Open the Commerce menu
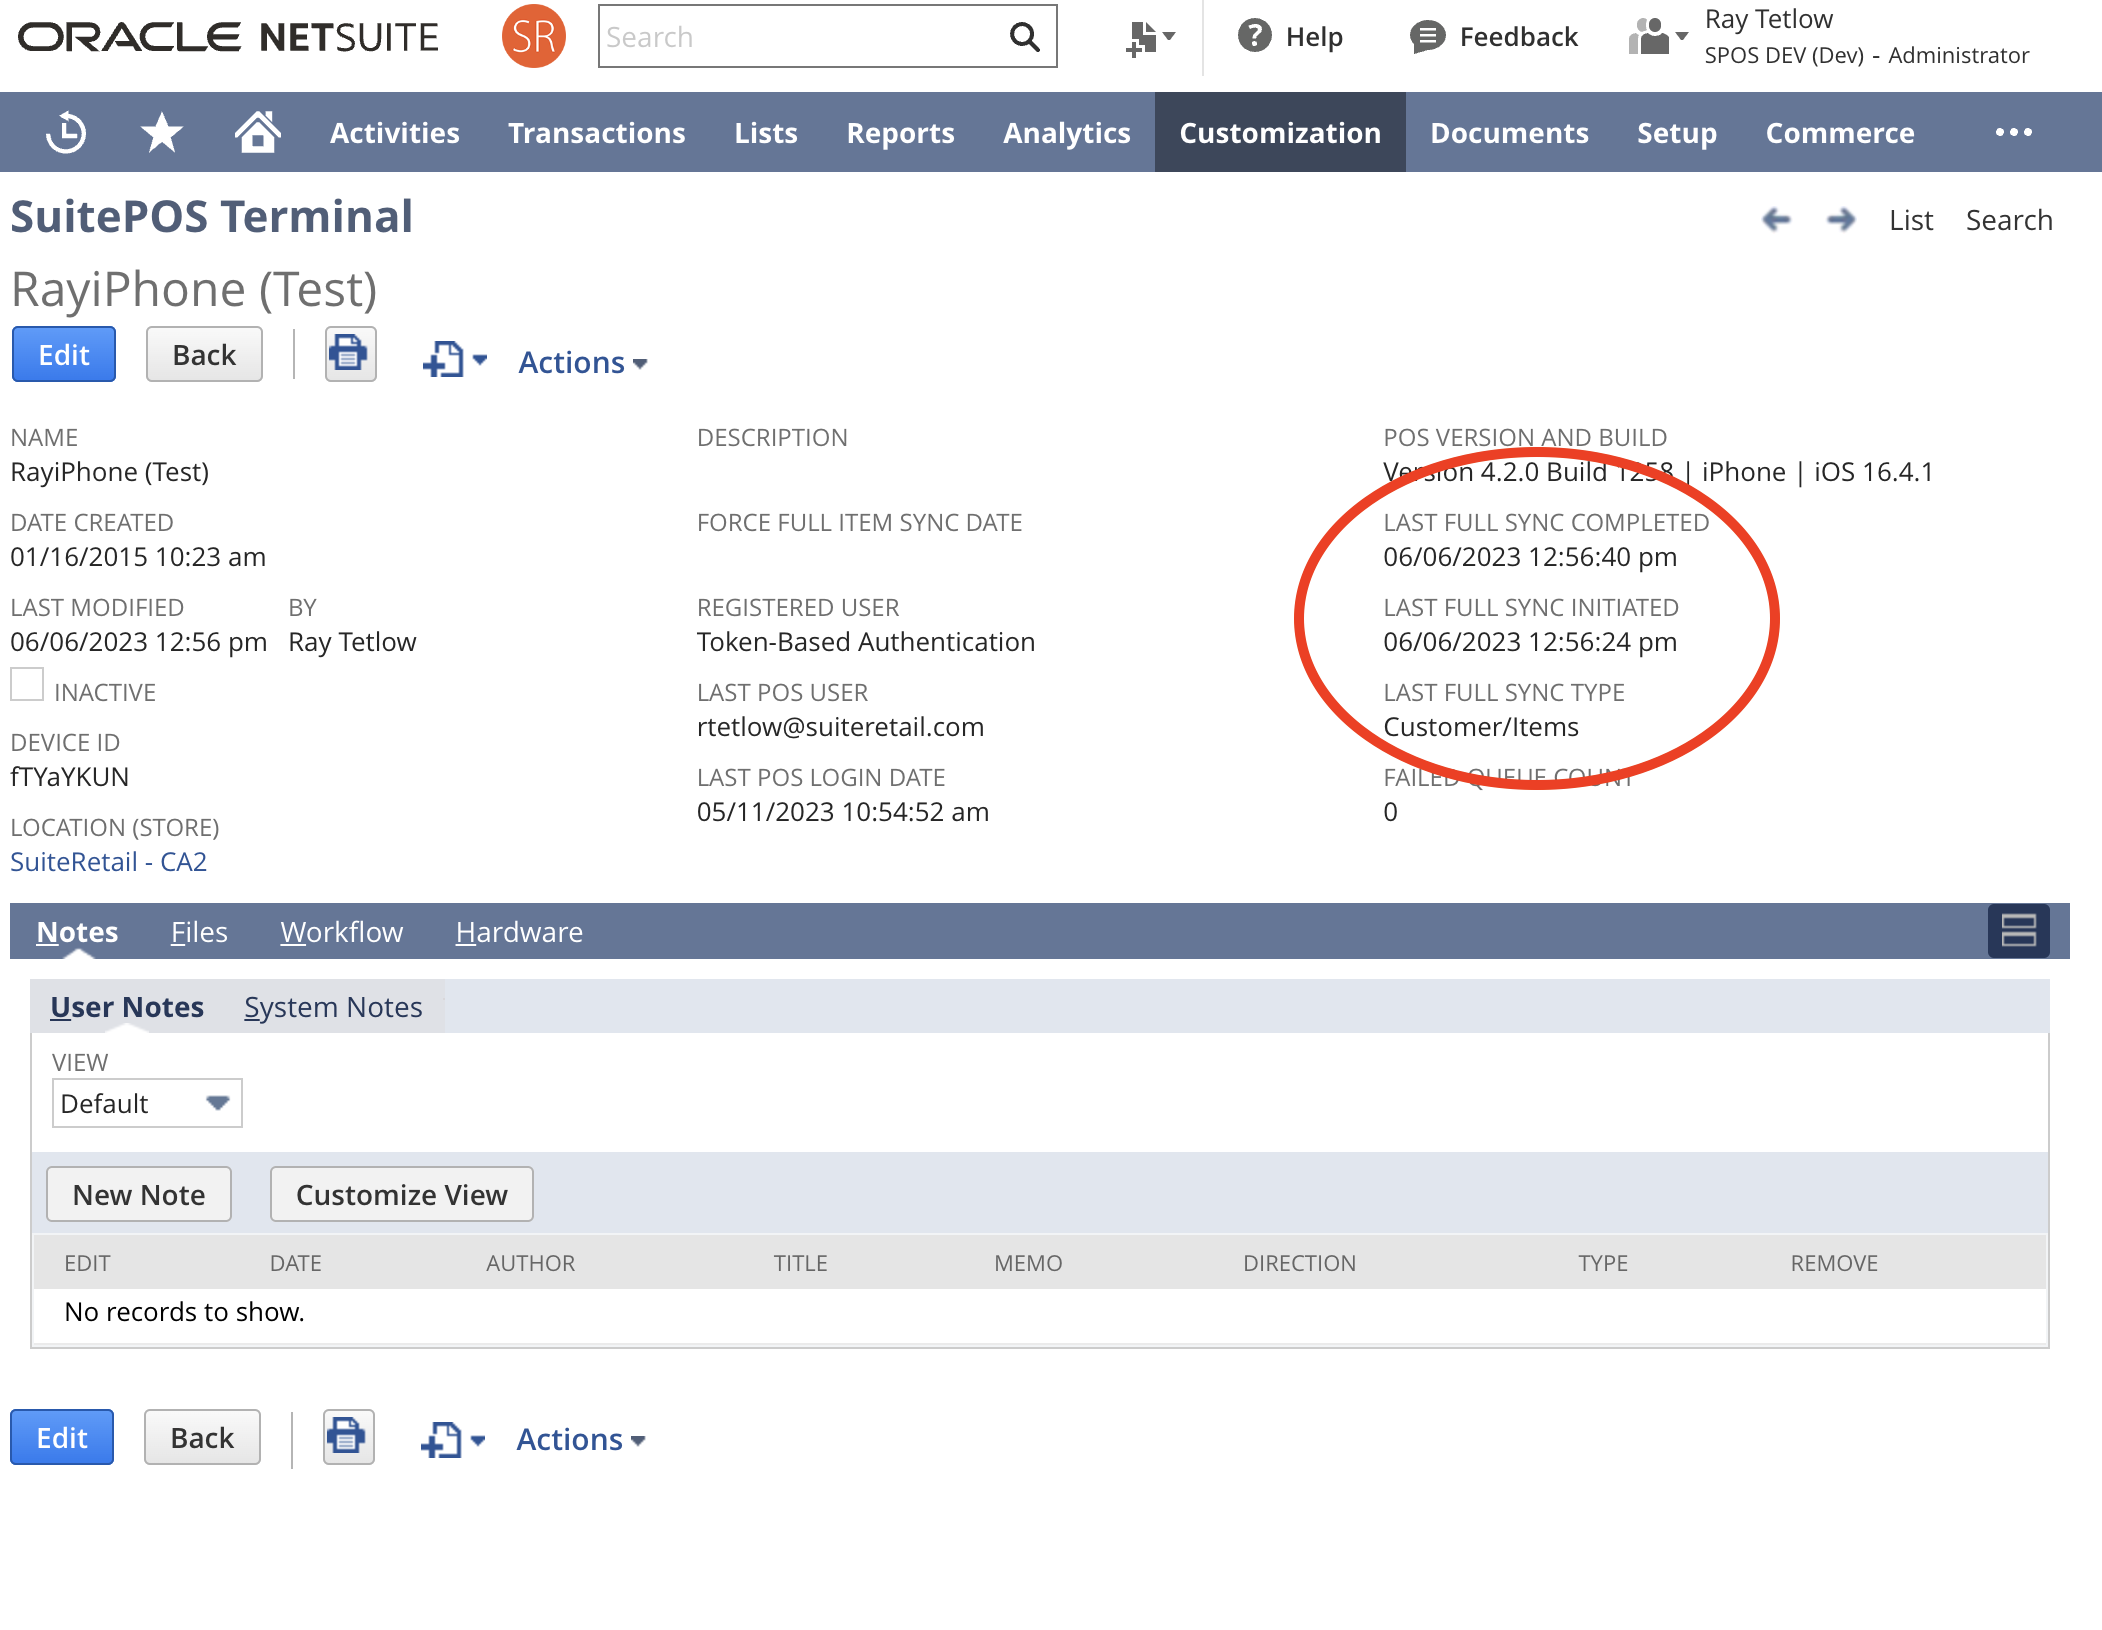The width and height of the screenshot is (2102, 1630). [x=1839, y=133]
